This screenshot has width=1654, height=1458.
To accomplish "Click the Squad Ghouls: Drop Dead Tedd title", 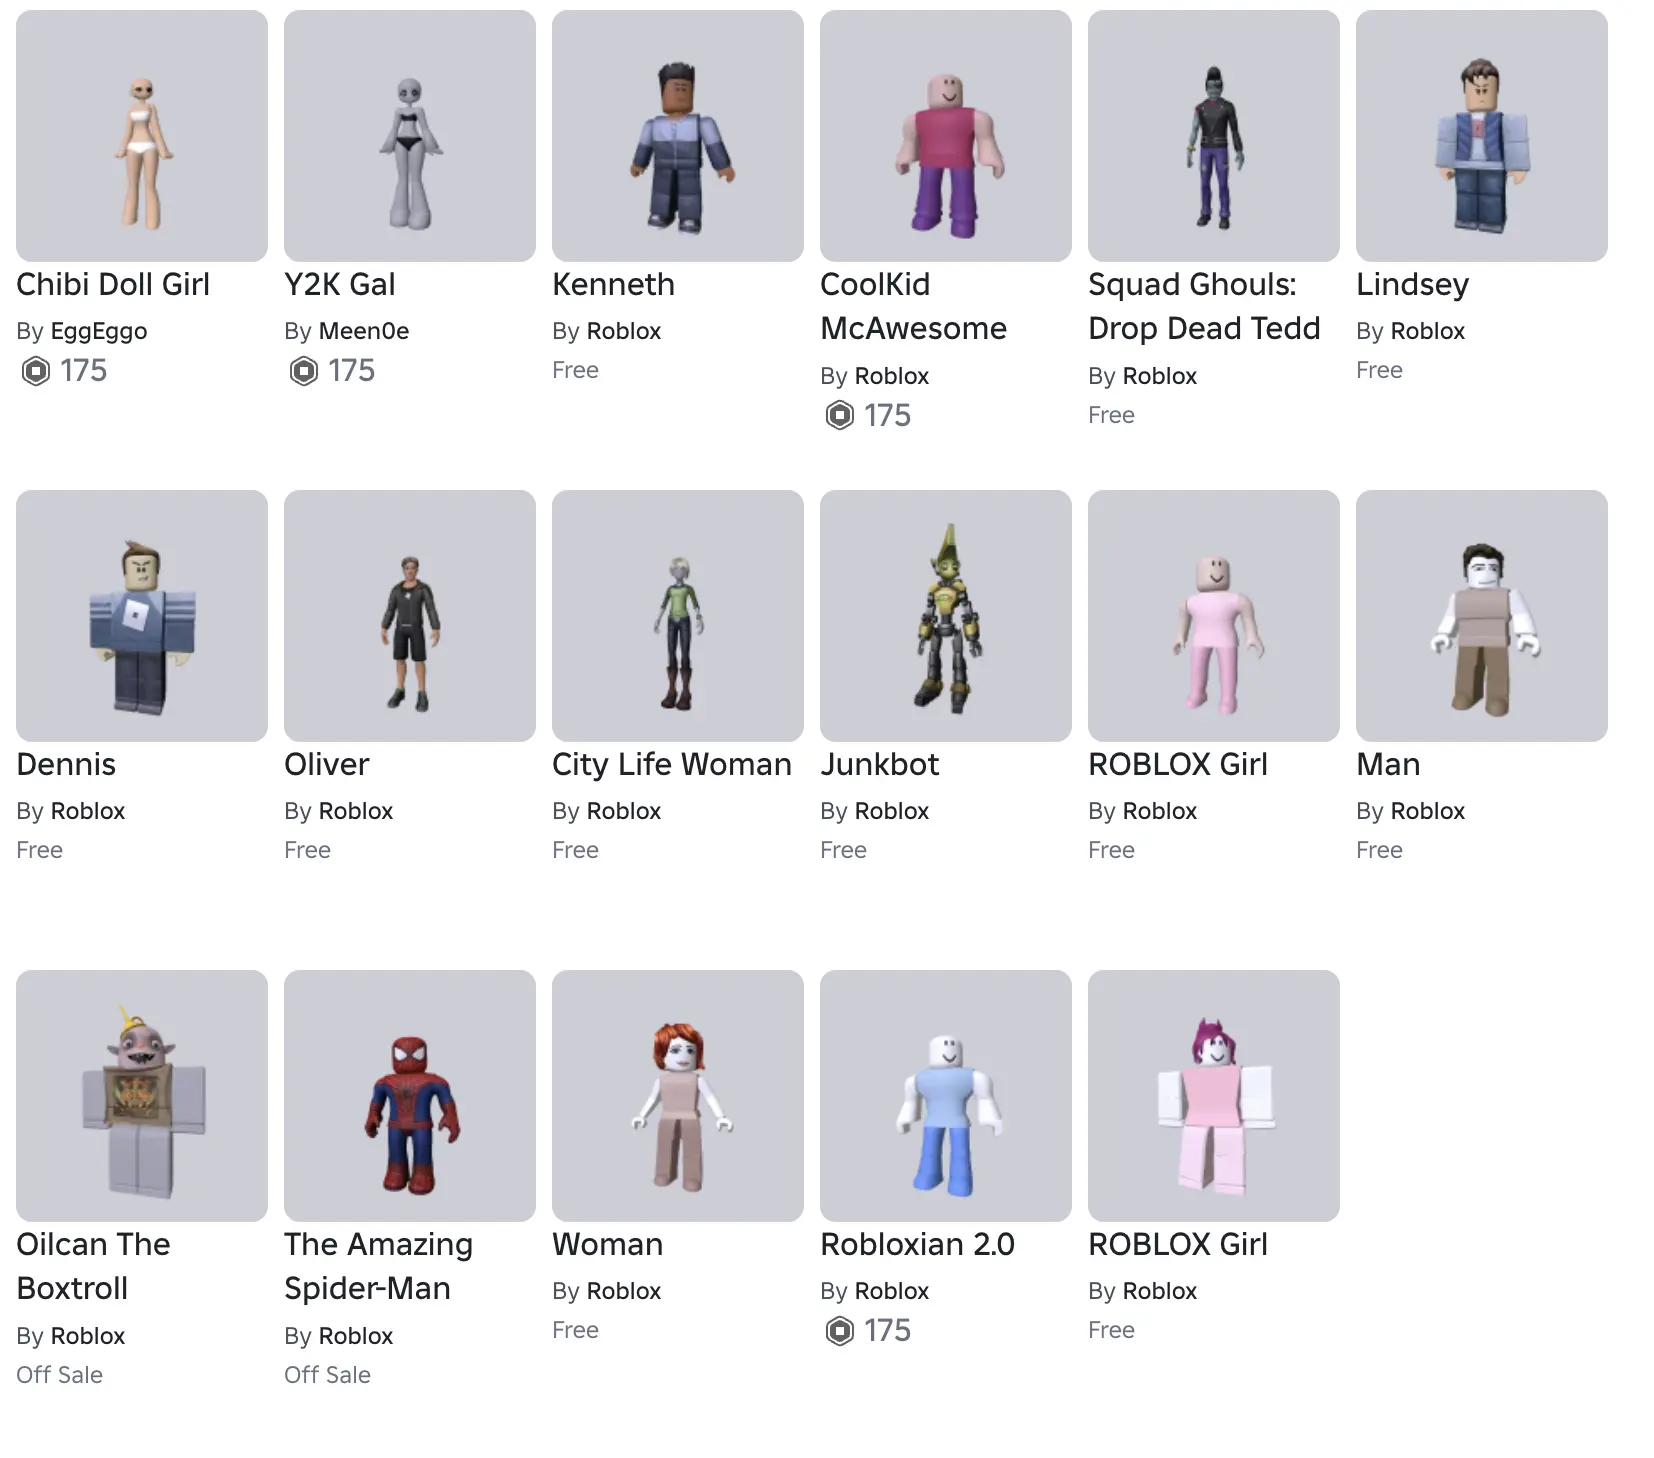I will (x=1204, y=307).
